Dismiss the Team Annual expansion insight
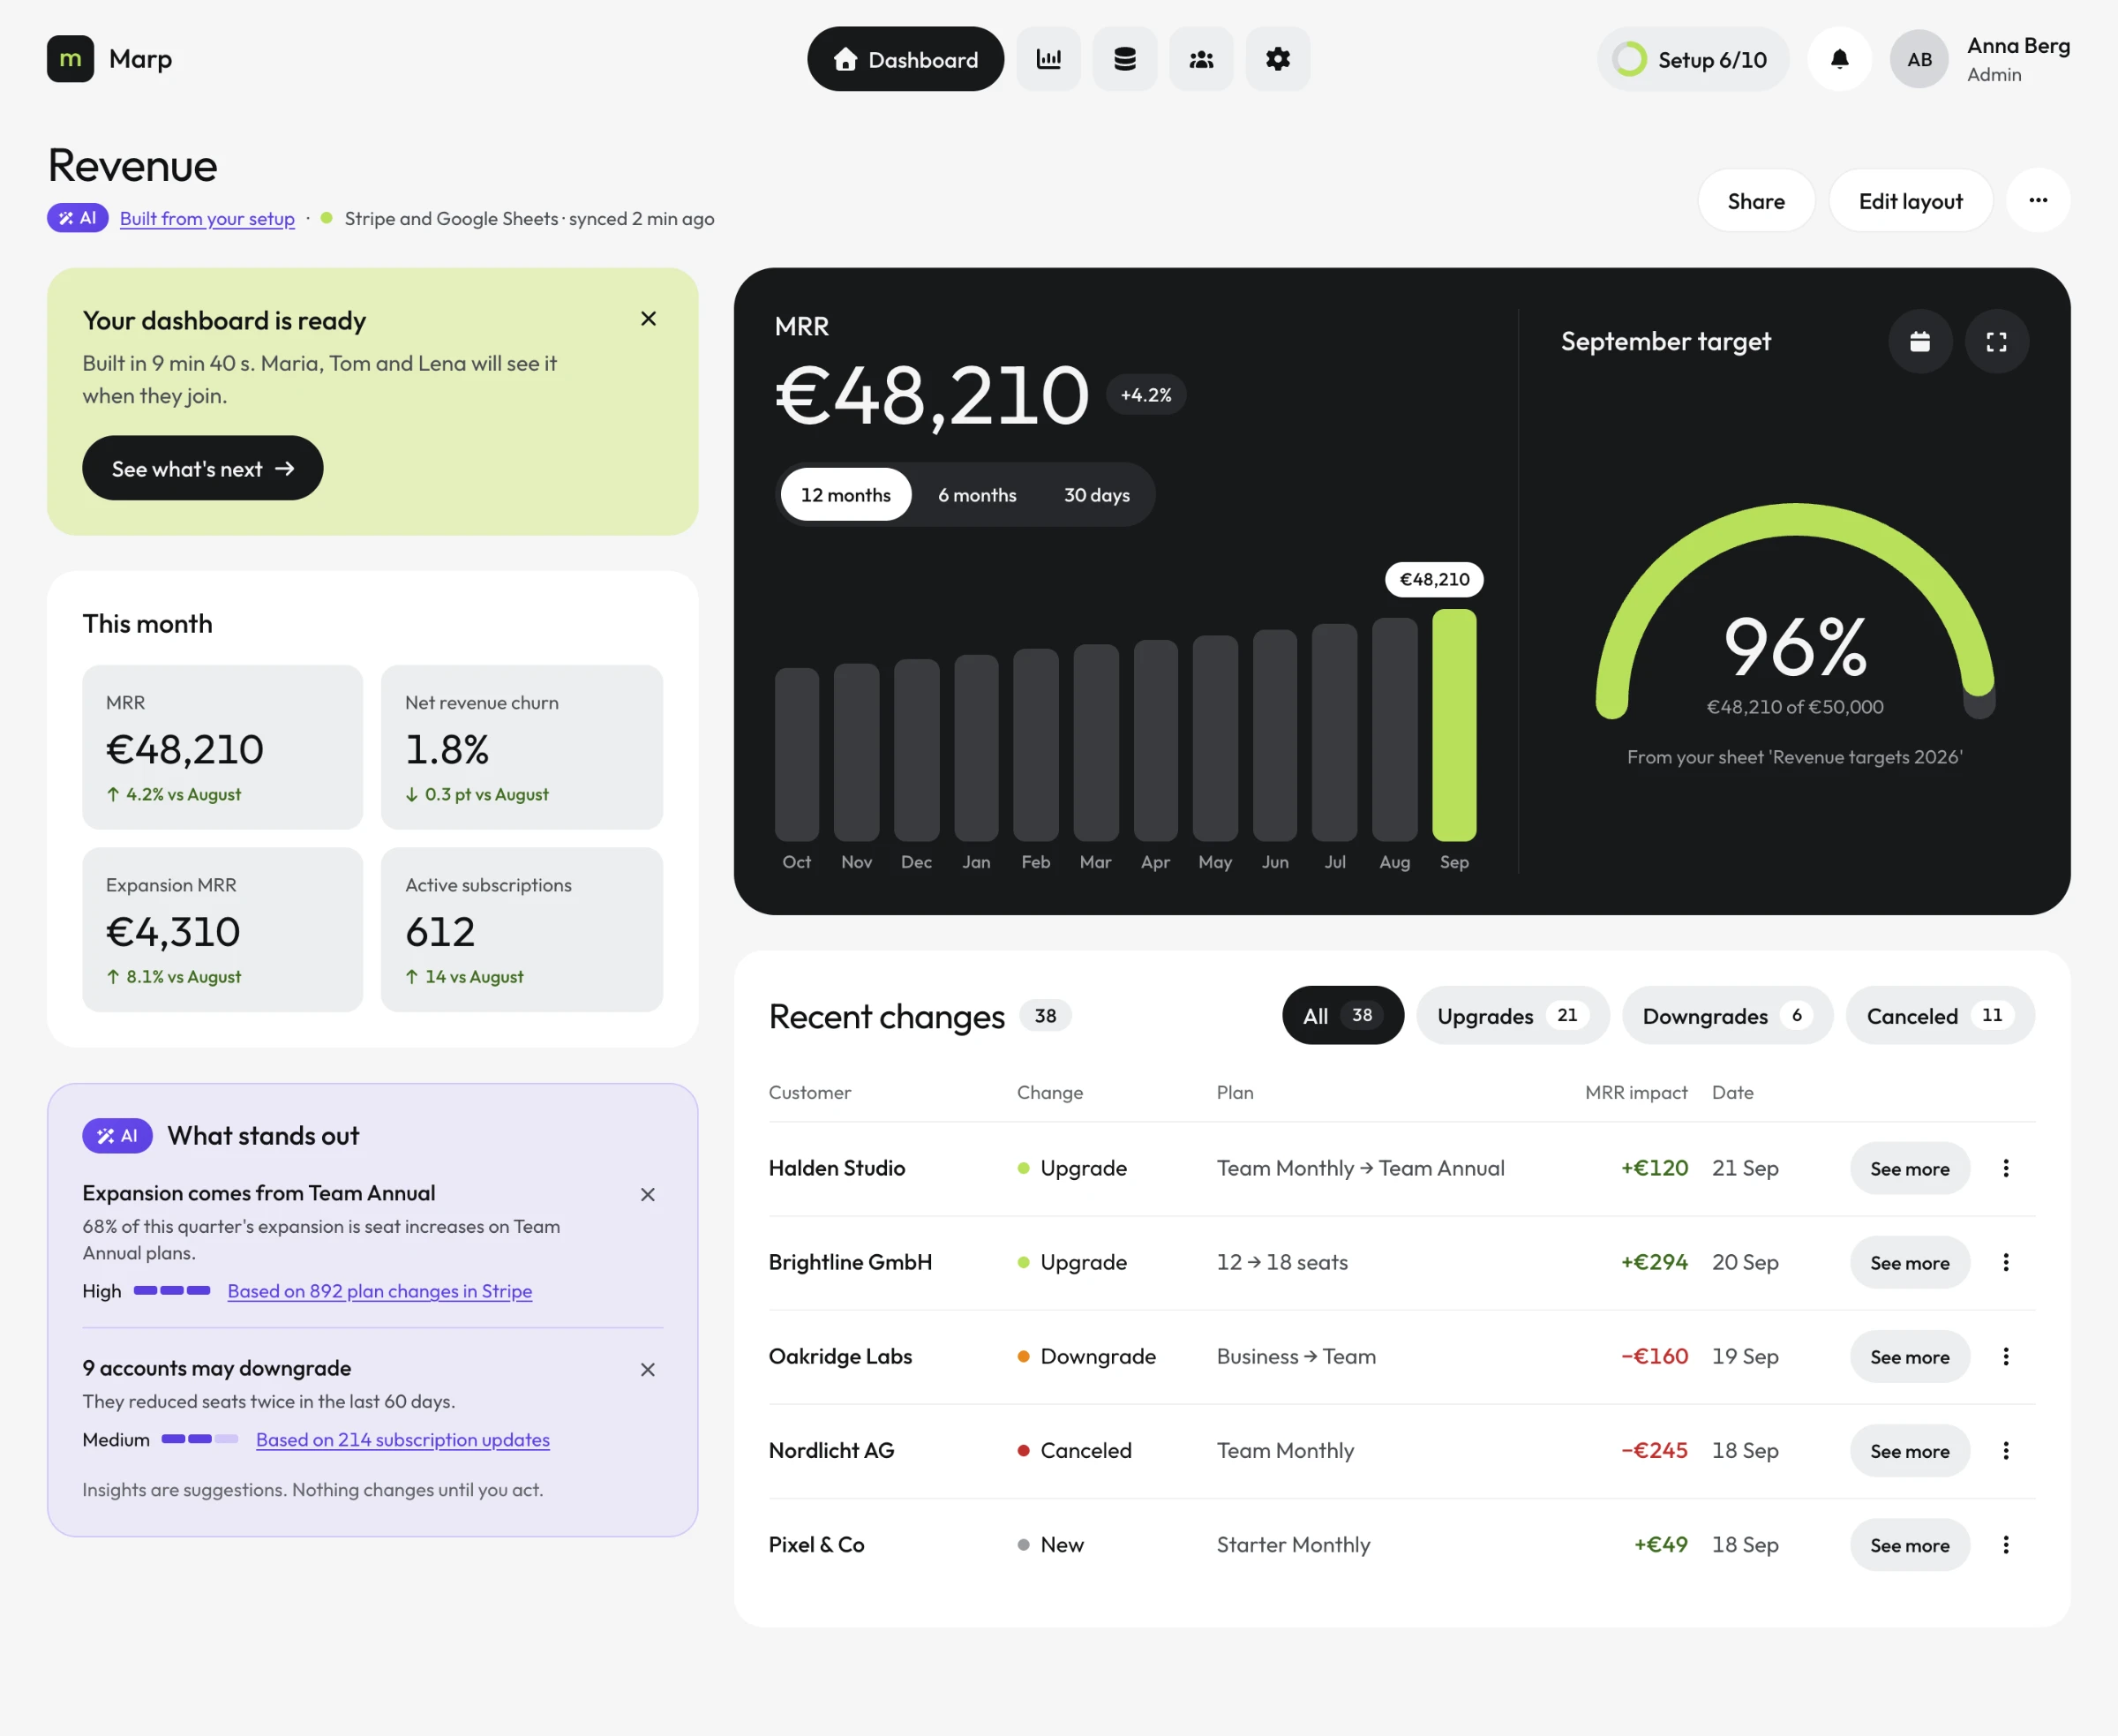The image size is (2118, 1736). click(x=648, y=1195)
